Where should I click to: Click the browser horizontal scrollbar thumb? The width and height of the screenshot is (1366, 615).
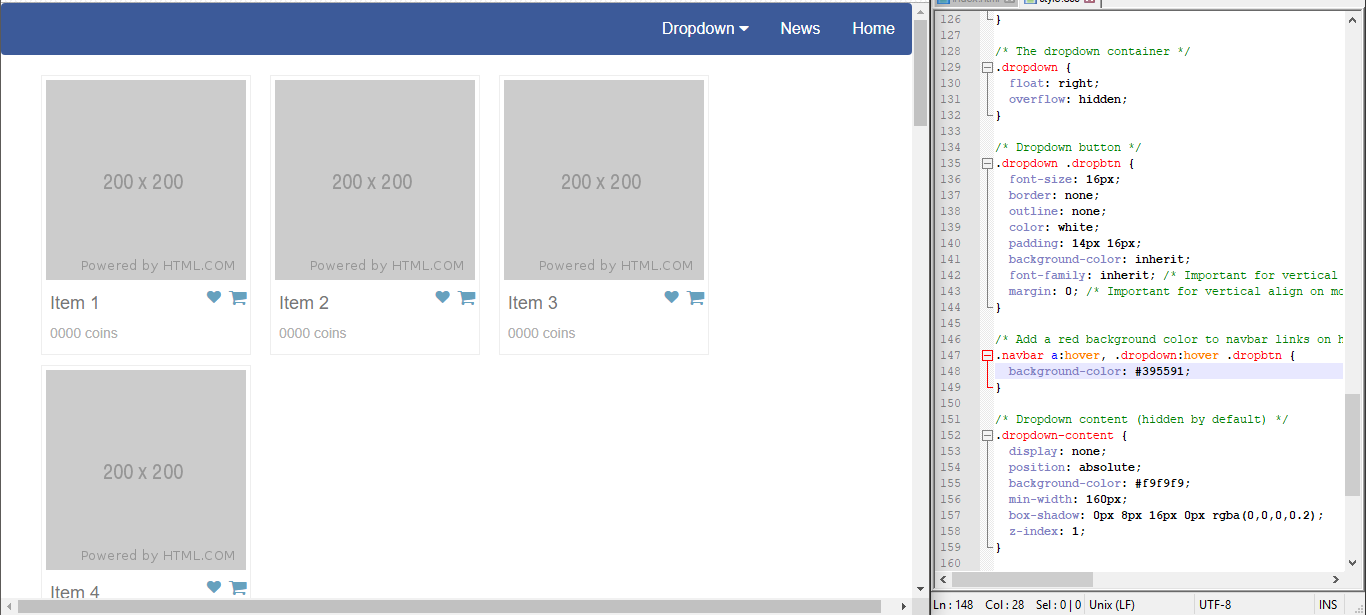[x=449, y=606]
